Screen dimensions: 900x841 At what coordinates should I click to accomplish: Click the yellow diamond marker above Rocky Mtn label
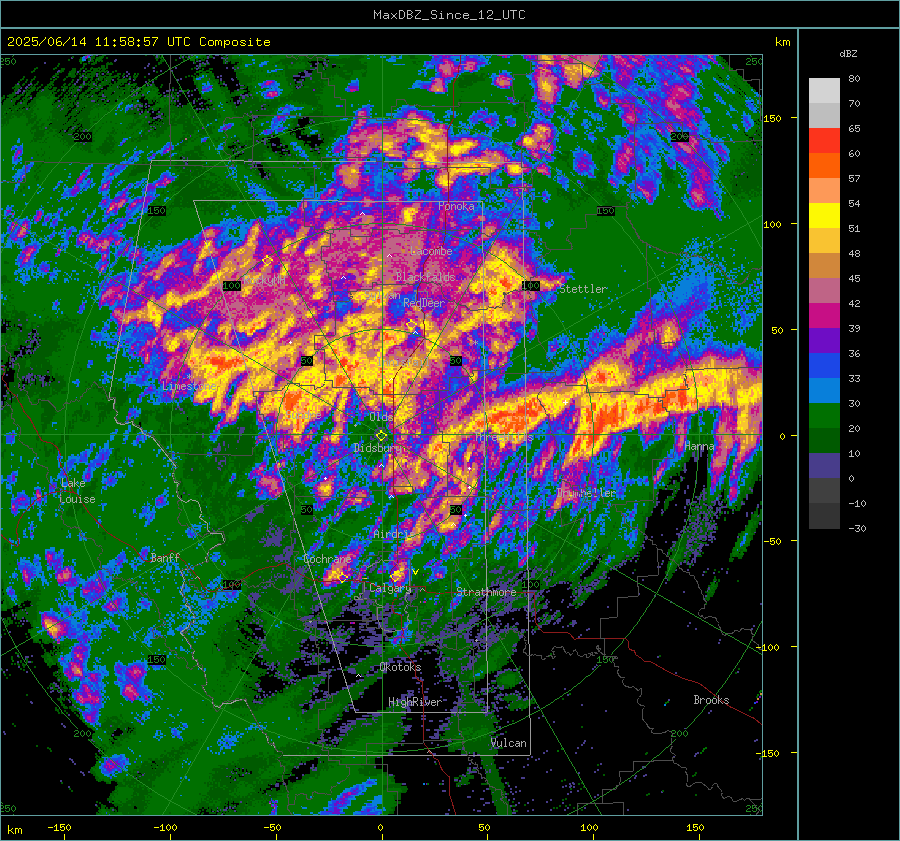click(267, 261)
